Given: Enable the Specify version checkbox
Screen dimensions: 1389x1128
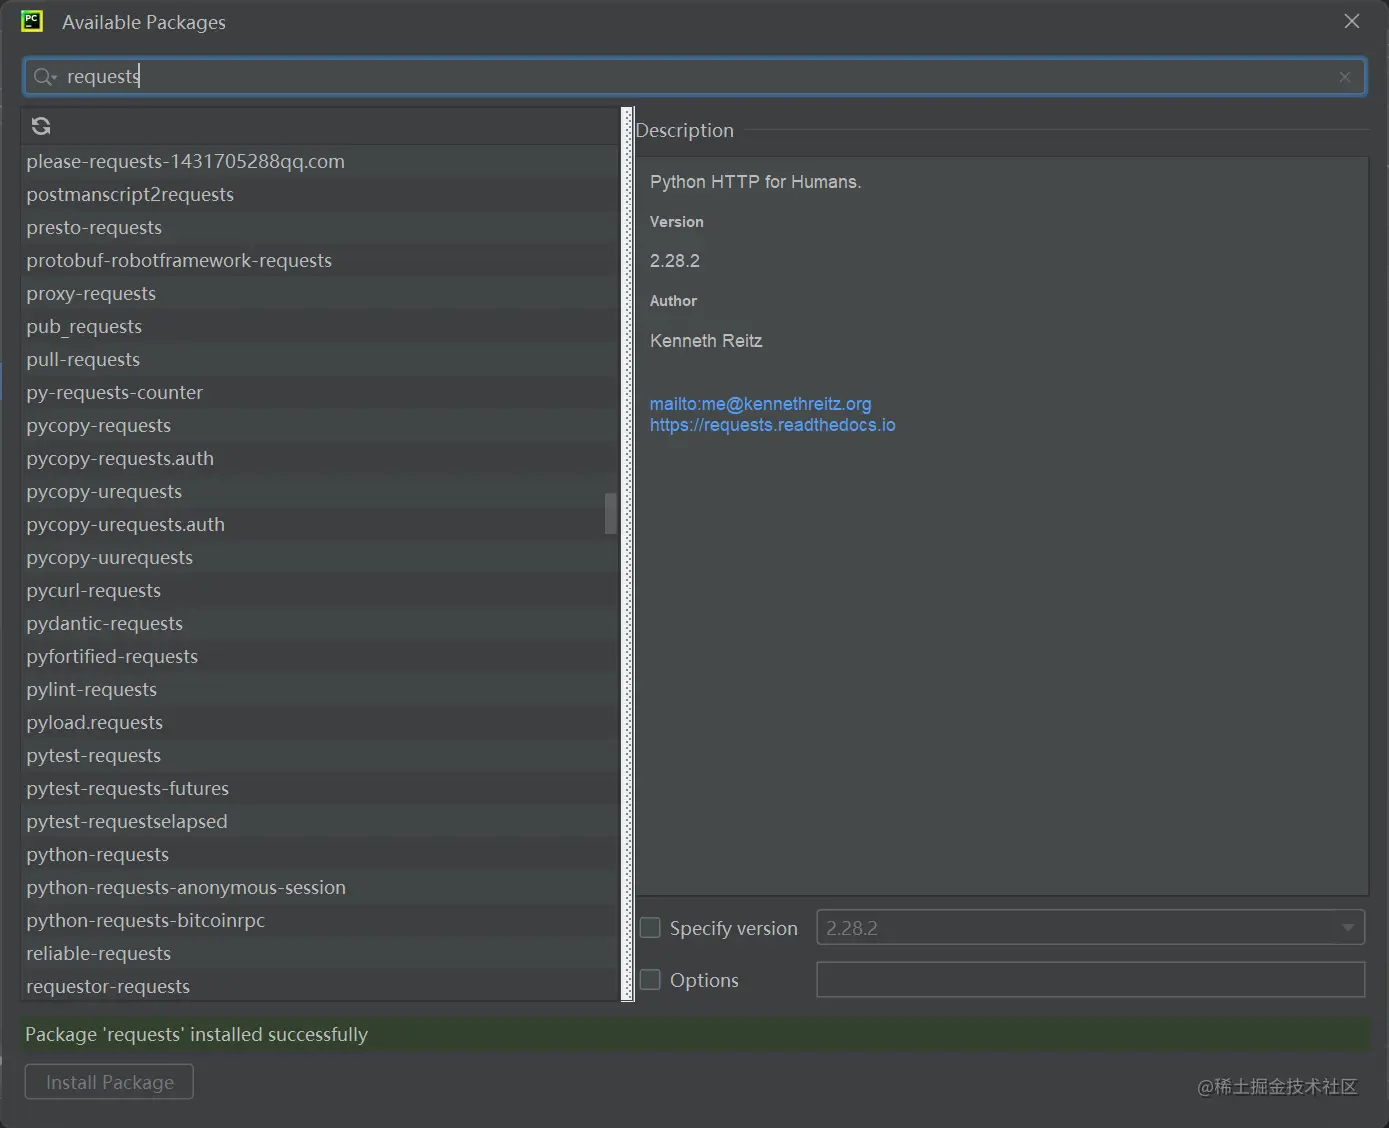Looking at the screenshot, I should click(650, 928).
